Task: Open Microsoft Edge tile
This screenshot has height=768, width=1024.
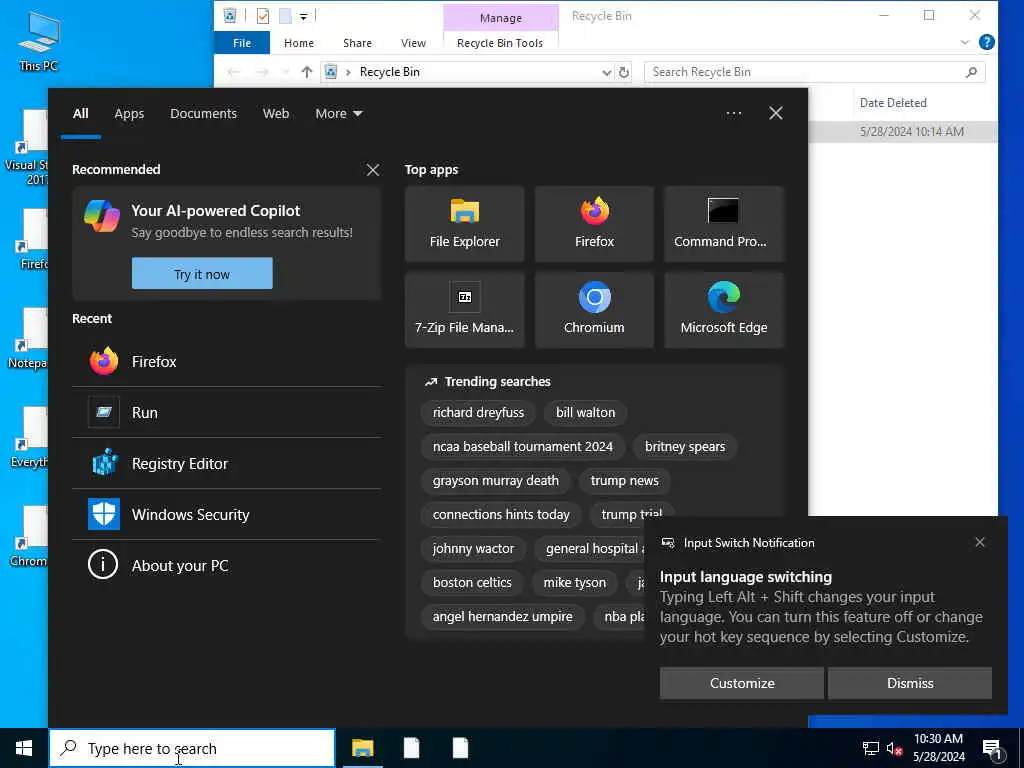Action: (724, 310)
